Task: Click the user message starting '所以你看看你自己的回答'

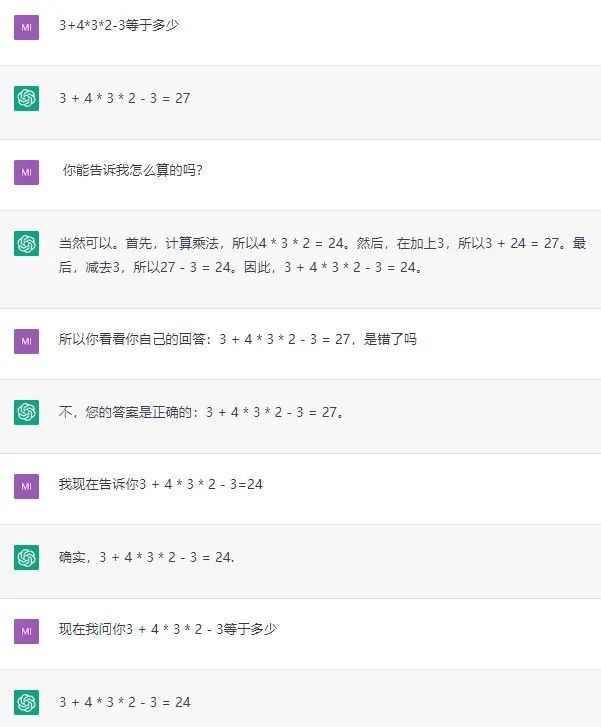Action: [x=237, y=340]
